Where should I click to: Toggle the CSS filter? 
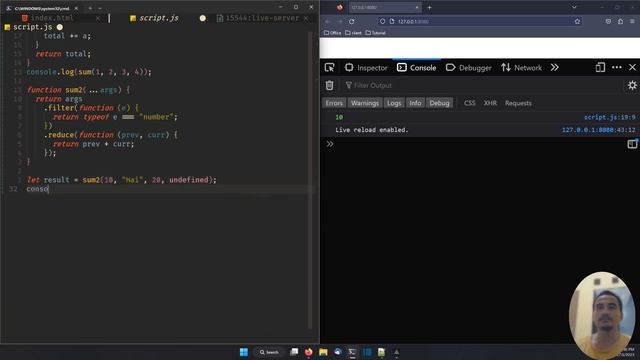pos(469,103)
